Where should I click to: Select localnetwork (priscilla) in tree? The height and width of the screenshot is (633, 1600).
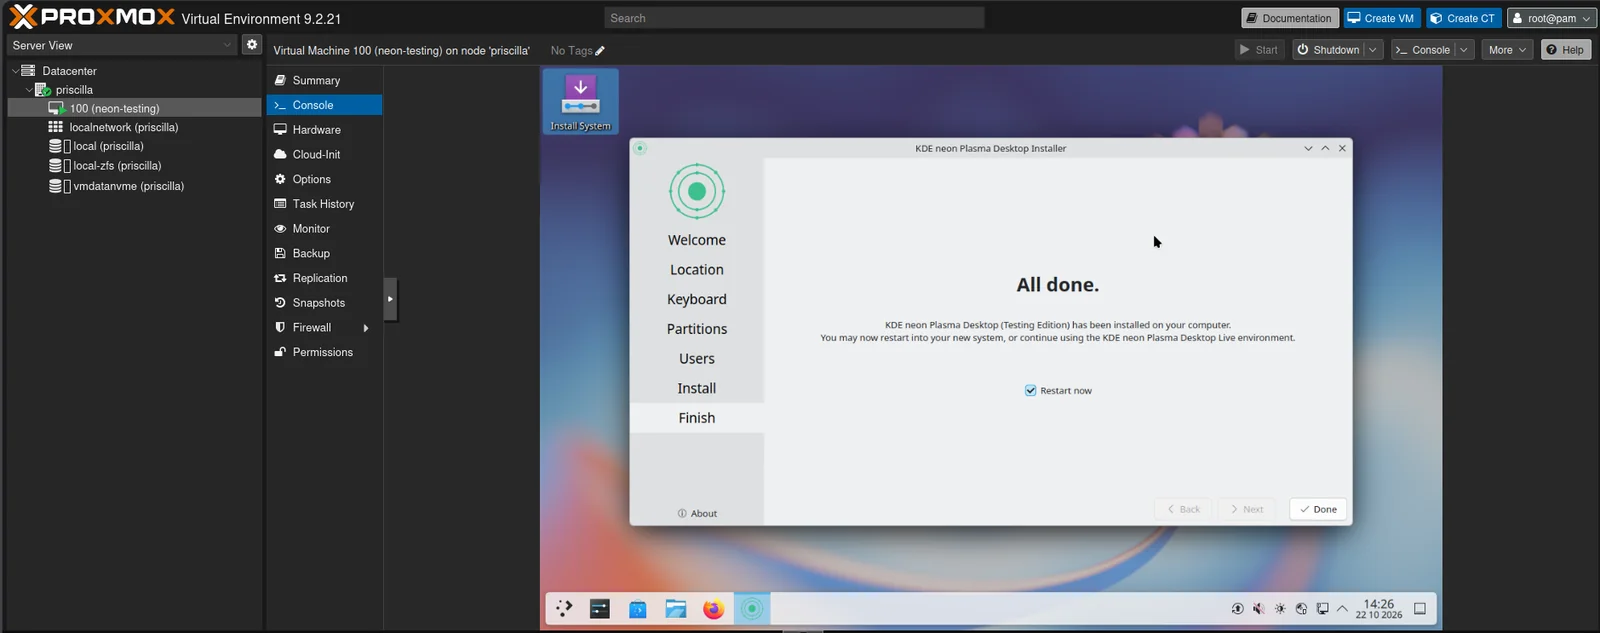134,128
